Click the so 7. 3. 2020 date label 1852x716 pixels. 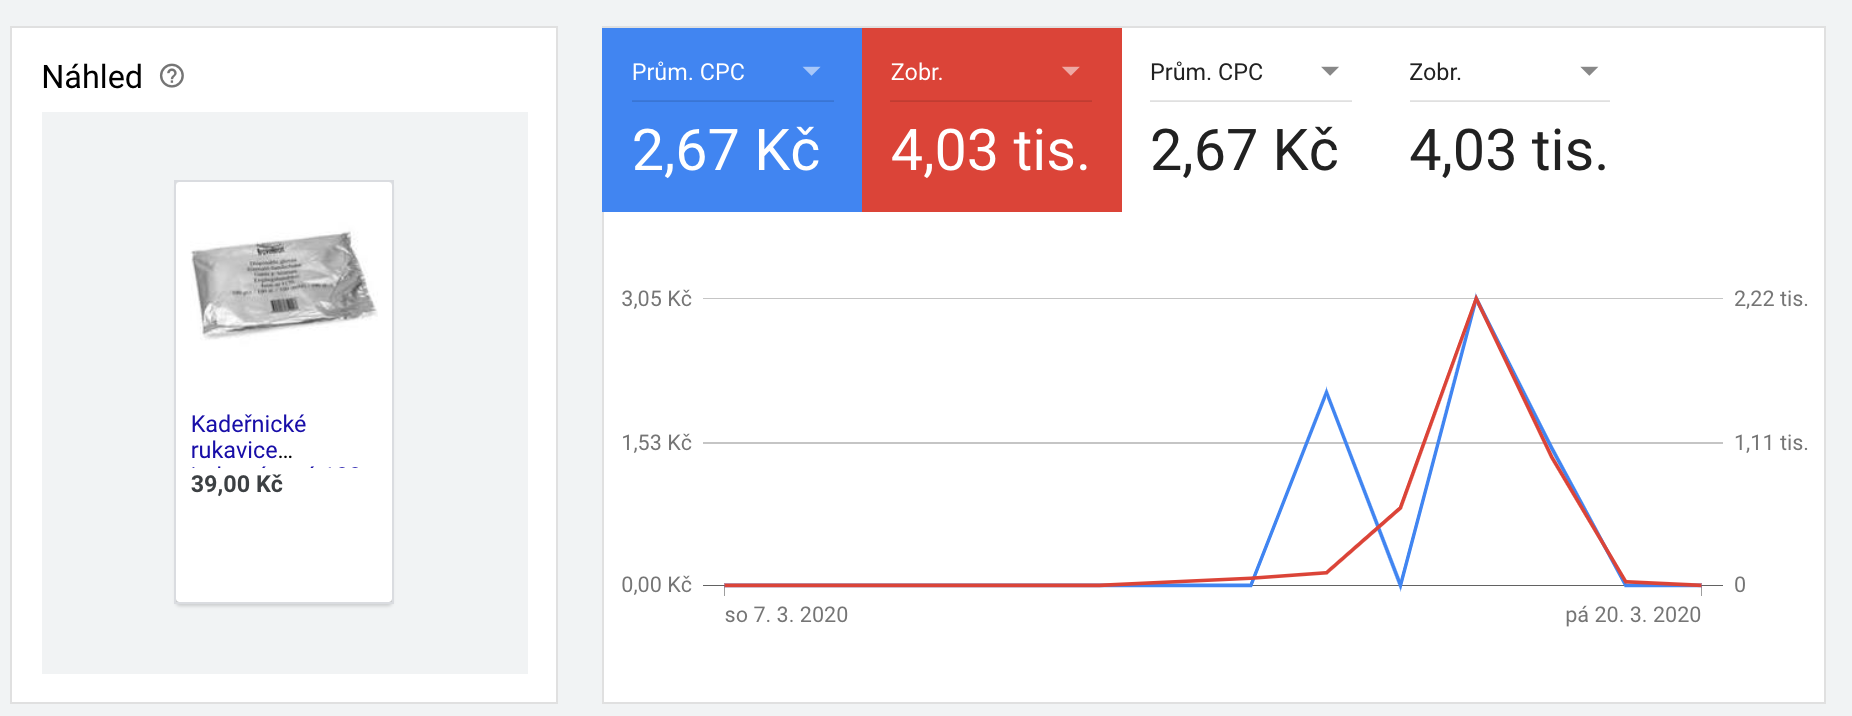point(786,615)
